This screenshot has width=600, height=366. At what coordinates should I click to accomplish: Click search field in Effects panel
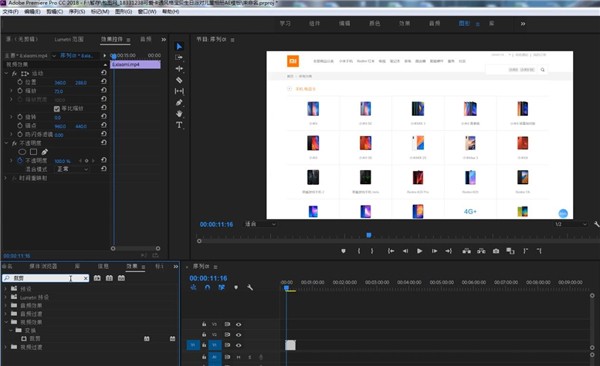tap(46, 278)
